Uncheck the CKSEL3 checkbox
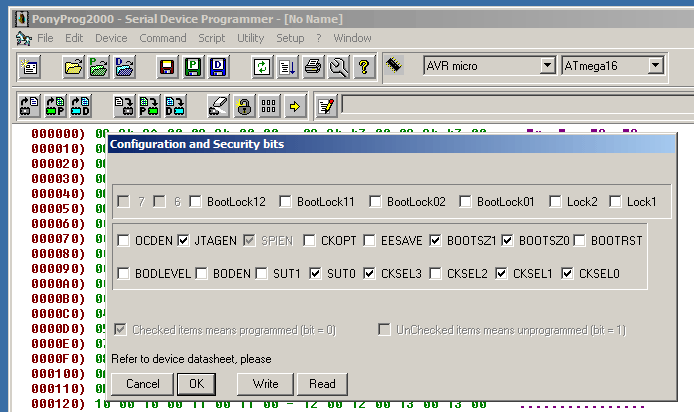 pyautogui.click(x=369, y=273)
